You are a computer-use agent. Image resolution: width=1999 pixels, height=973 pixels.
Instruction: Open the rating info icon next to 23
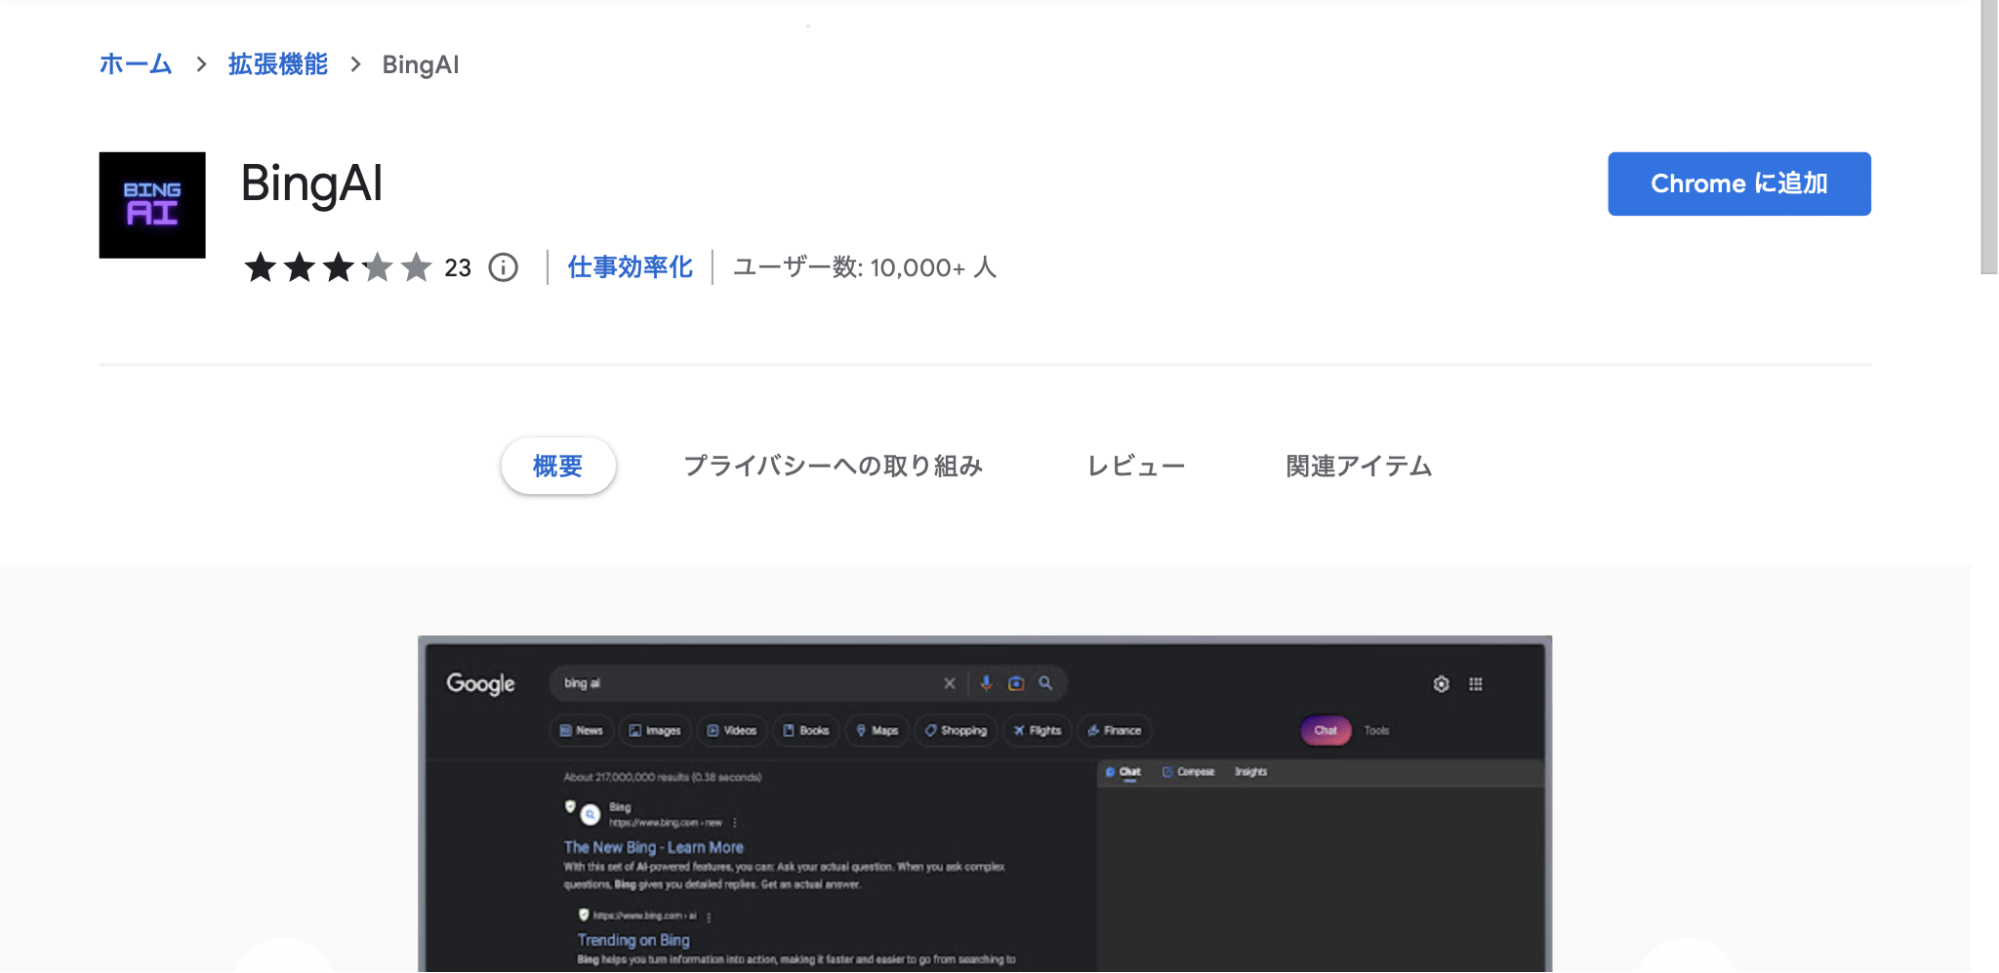[503, 268]
